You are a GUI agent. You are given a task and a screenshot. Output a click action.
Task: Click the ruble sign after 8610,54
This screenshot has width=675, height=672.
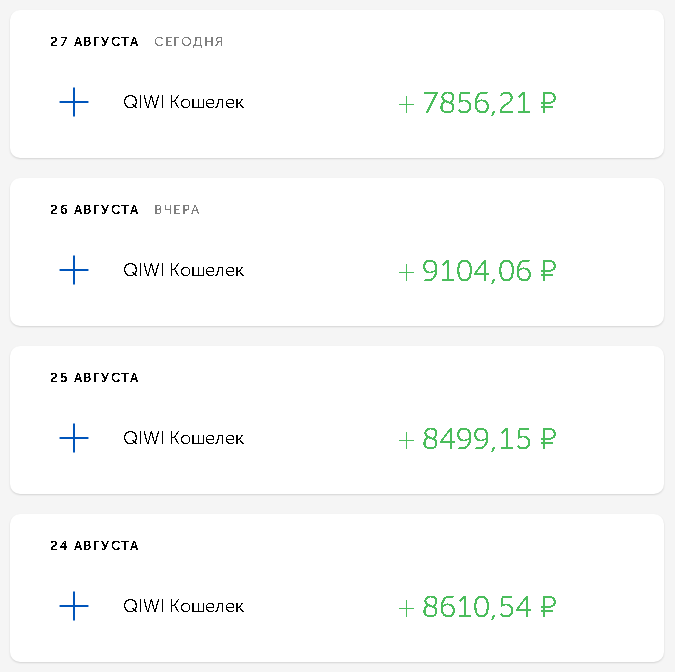coord(548,607)
